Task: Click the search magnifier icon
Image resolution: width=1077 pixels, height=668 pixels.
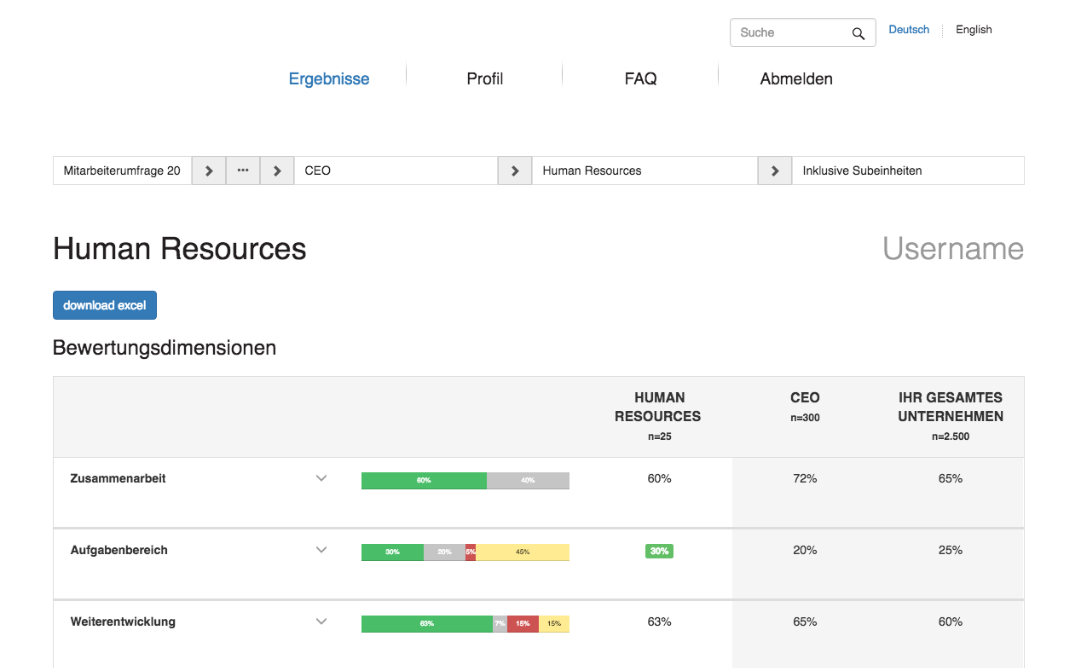Action: [x=858, y=32]
